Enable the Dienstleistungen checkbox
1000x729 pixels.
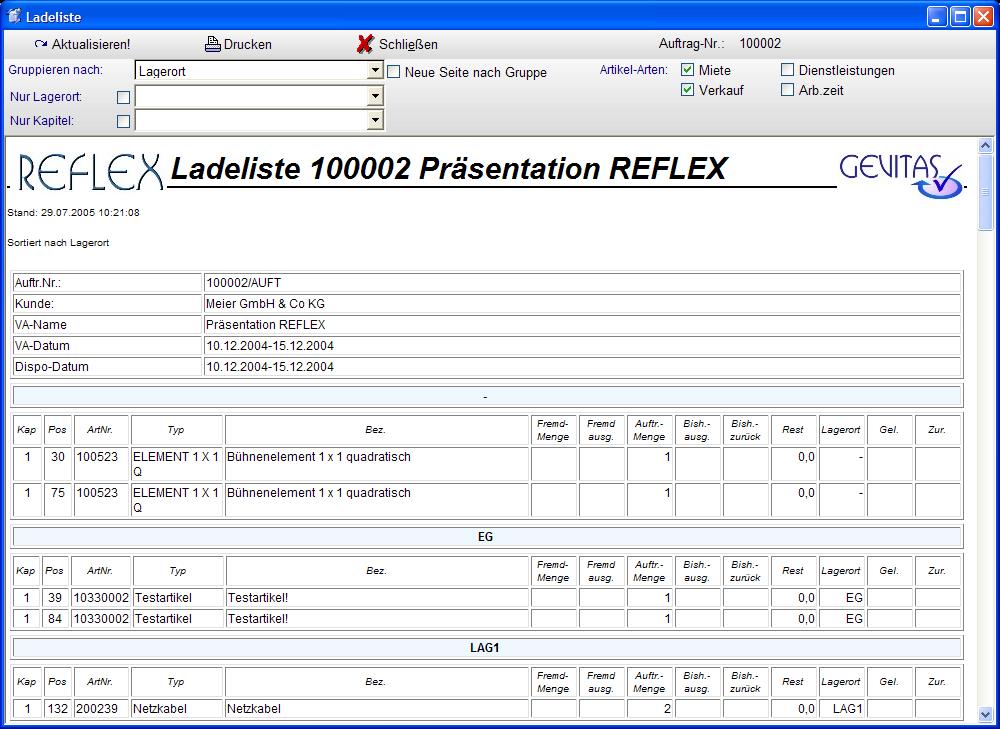(788, 70)
